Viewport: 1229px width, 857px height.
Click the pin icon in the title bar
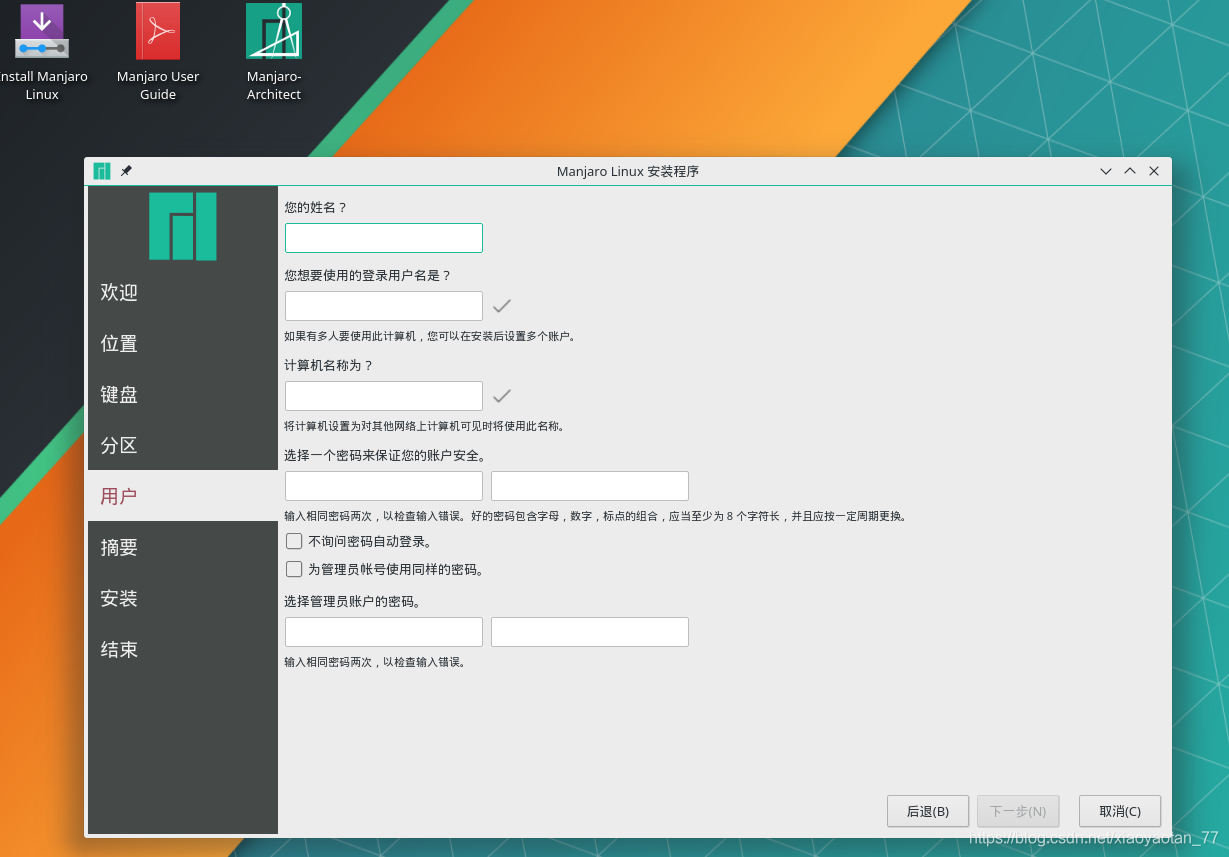pos(126,171)
